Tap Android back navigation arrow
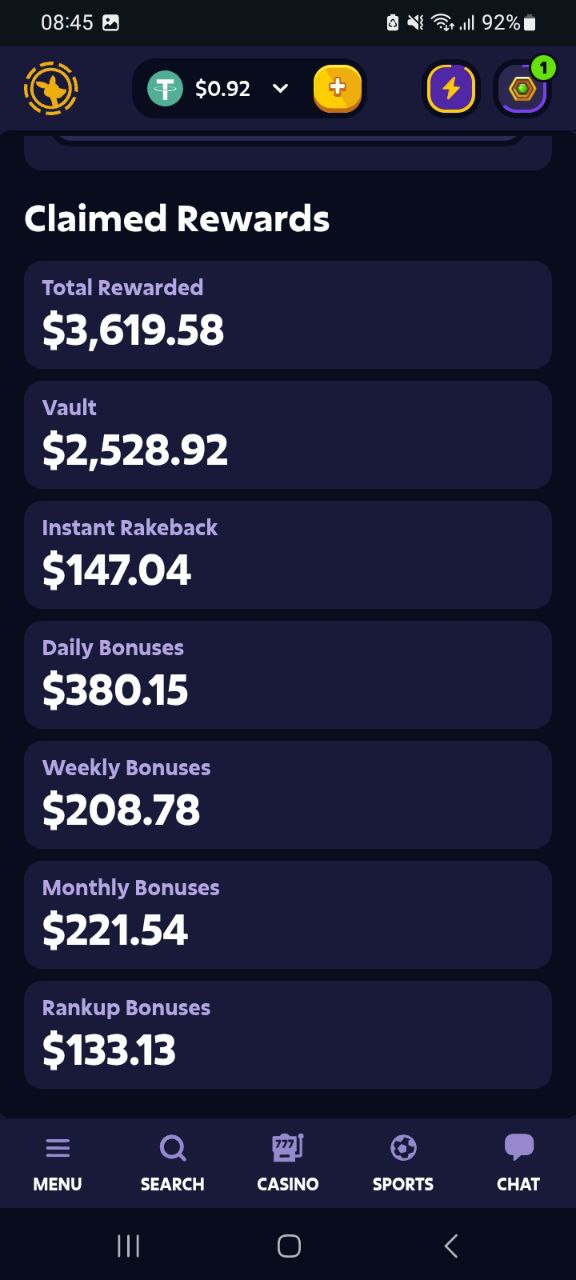The width and height of the screenshot is (576, 1280). (451, 1245)
